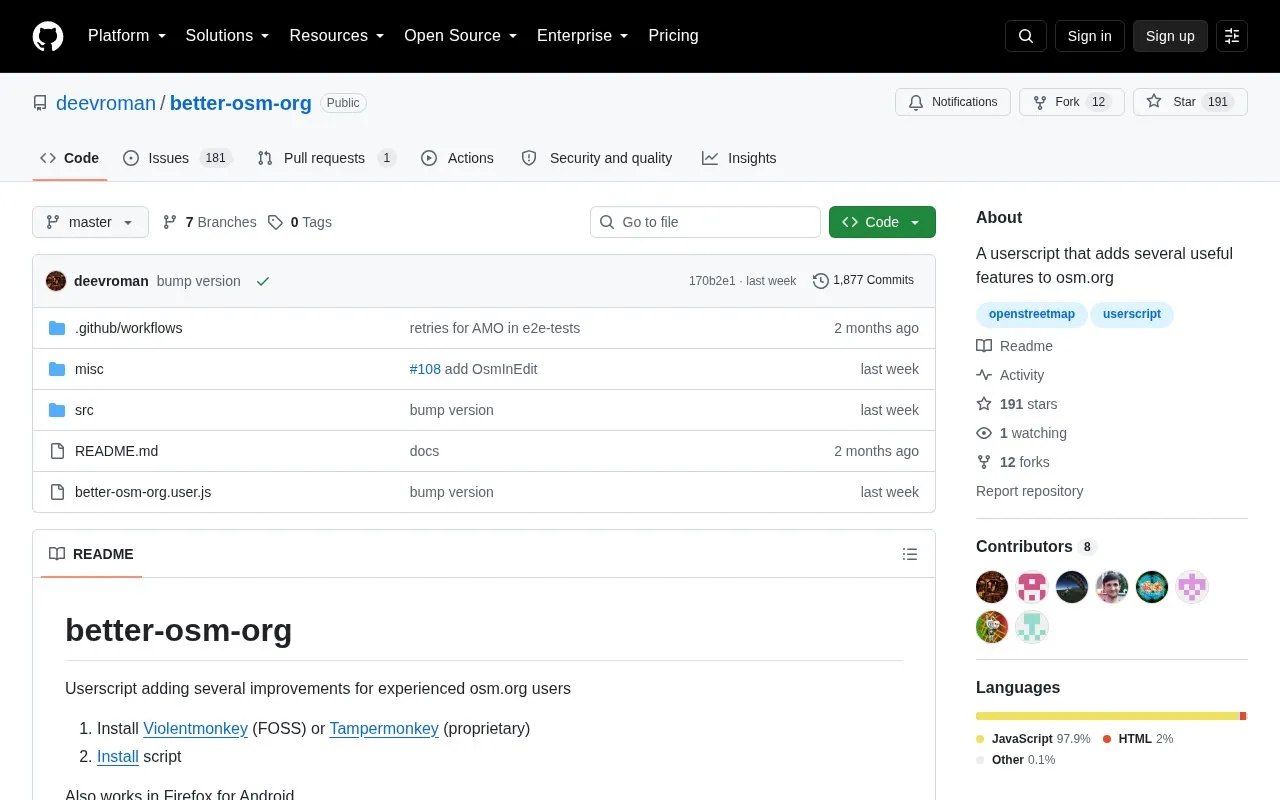Click the watching eye icon

(984, 433)
